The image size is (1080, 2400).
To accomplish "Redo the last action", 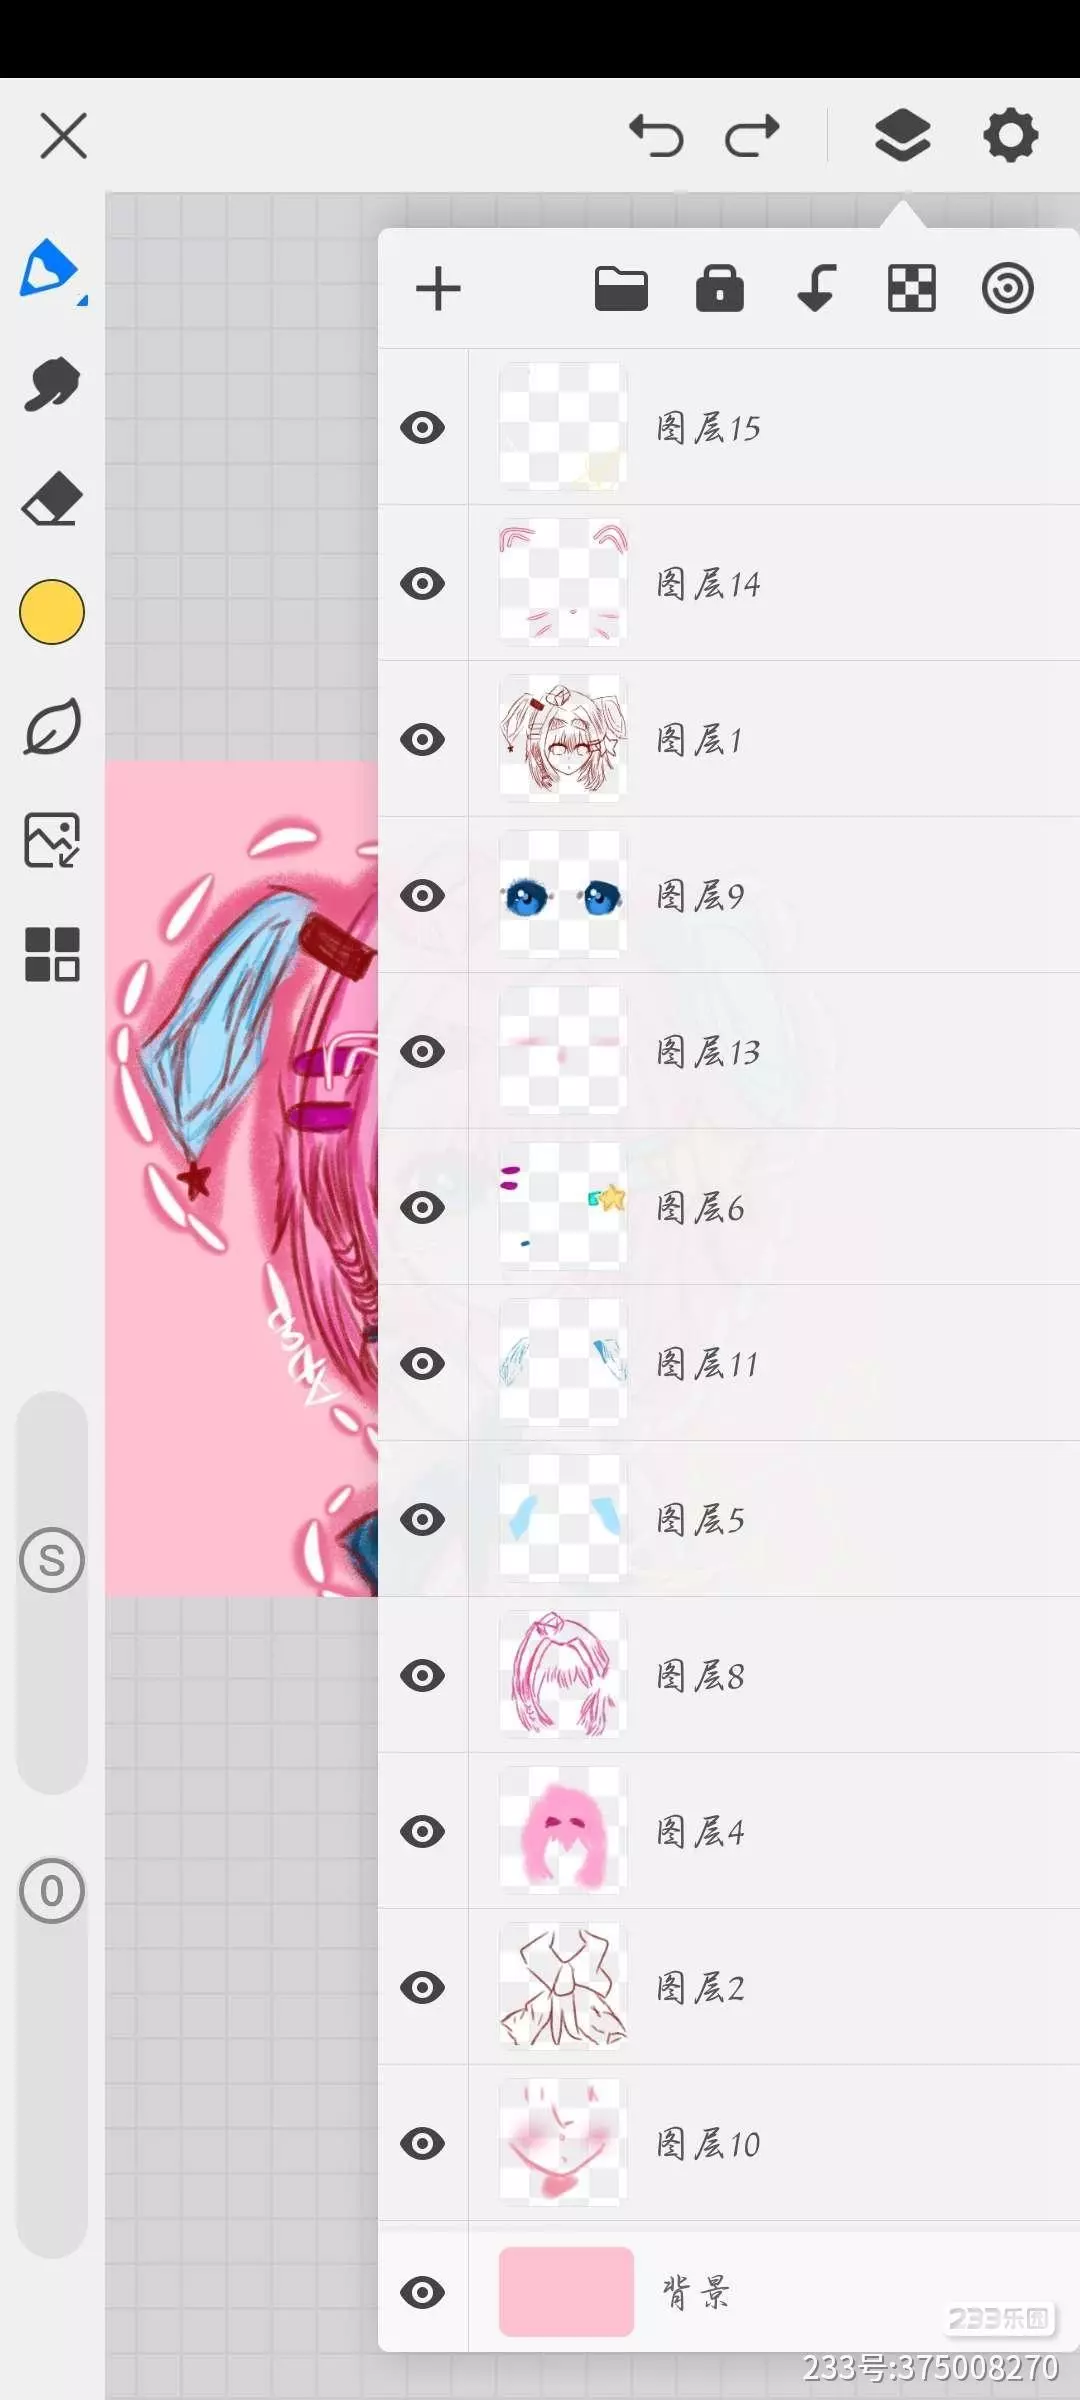I will (x=752, y=136).
